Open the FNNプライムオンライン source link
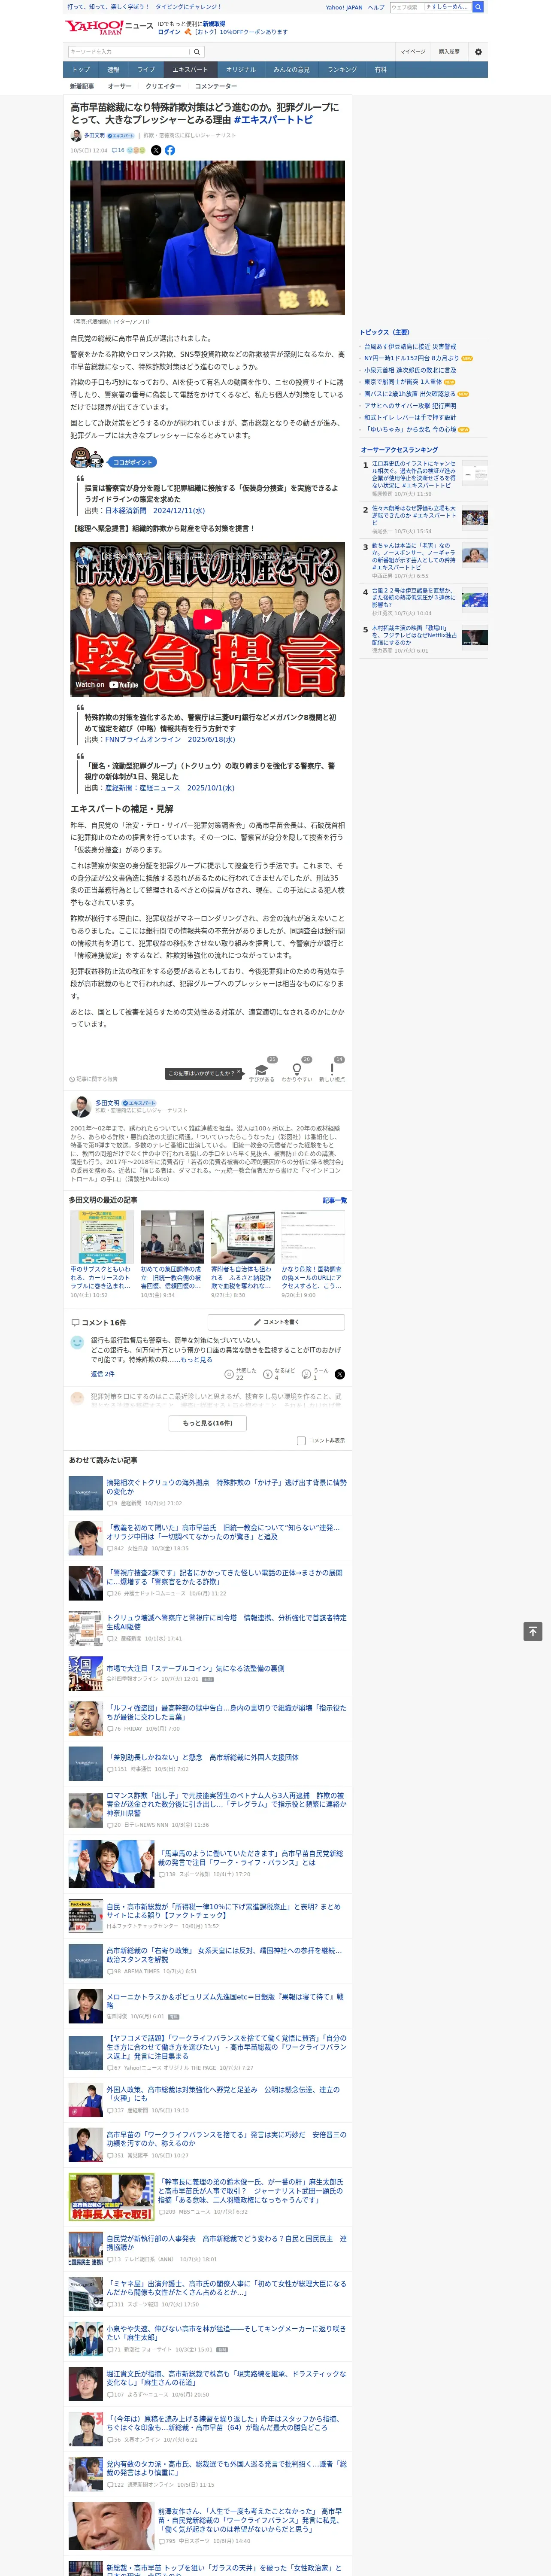Screen dimensions: 551x2576 point(170,740)
